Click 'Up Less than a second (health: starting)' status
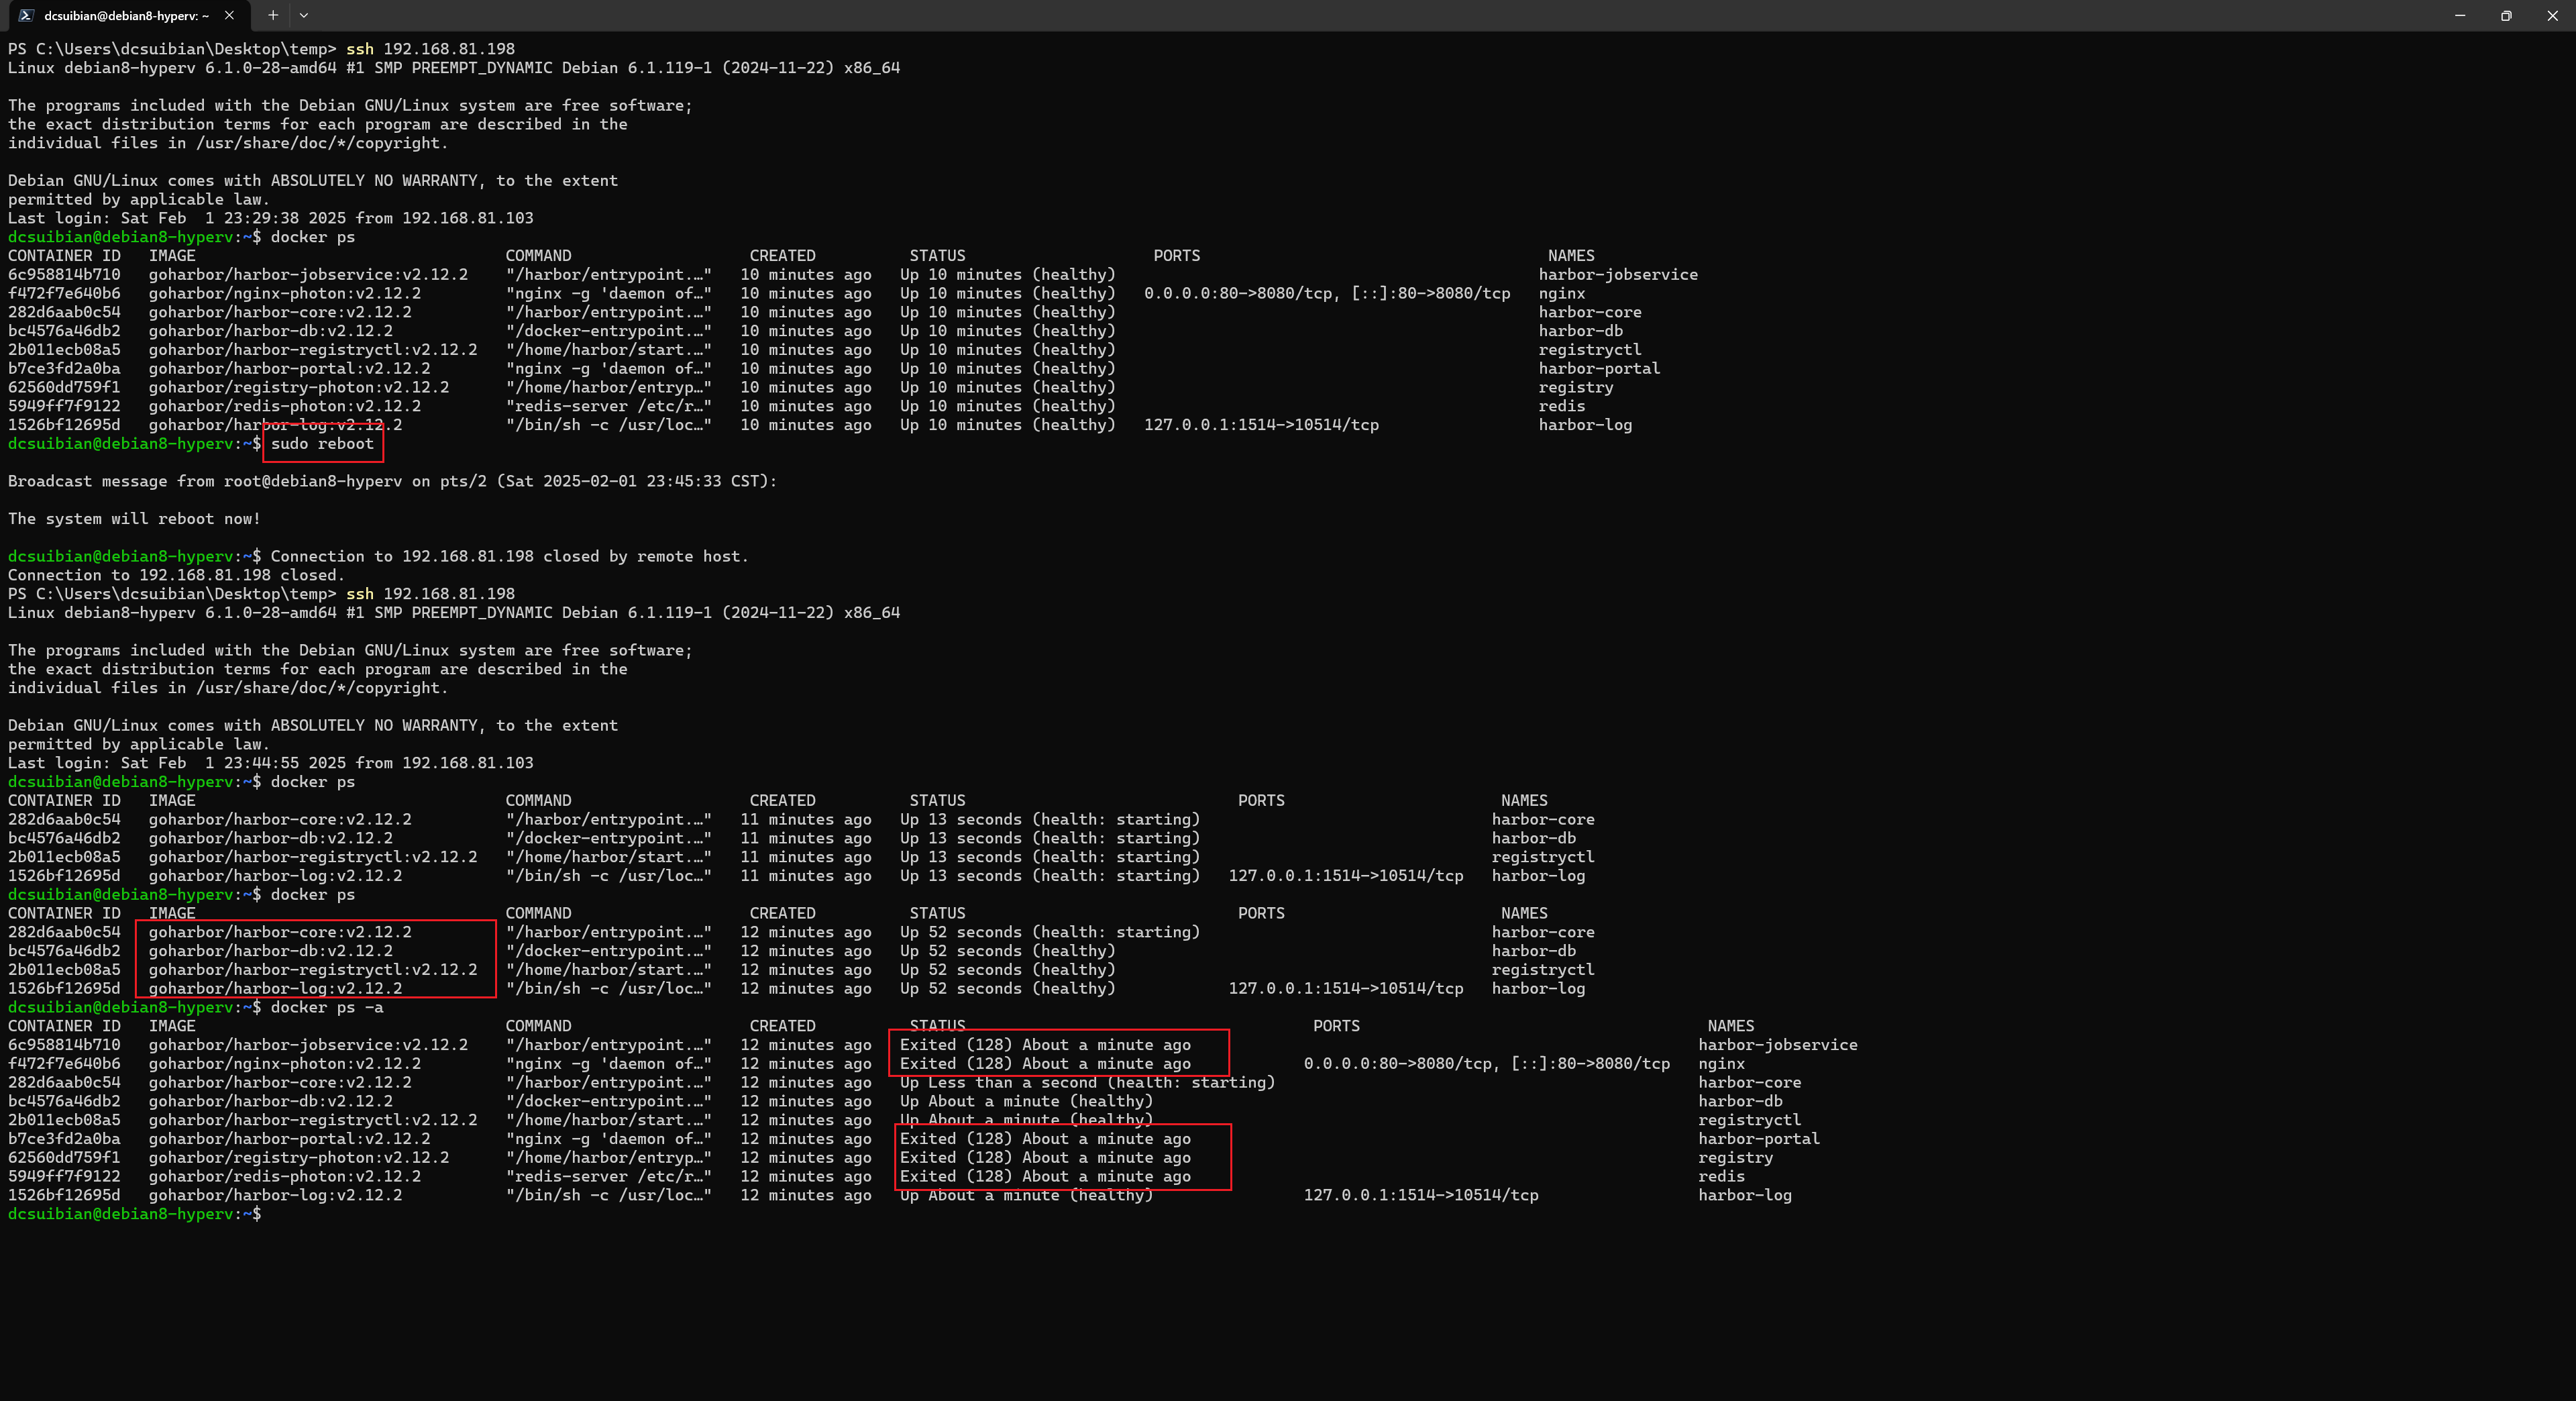The image size is (2576, 1401). pos(1087,1082)
